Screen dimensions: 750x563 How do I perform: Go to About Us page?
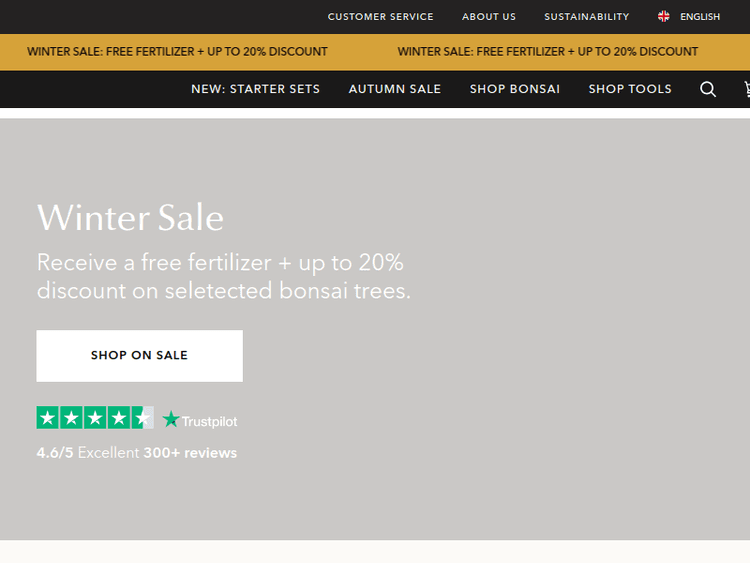[489, 17]
